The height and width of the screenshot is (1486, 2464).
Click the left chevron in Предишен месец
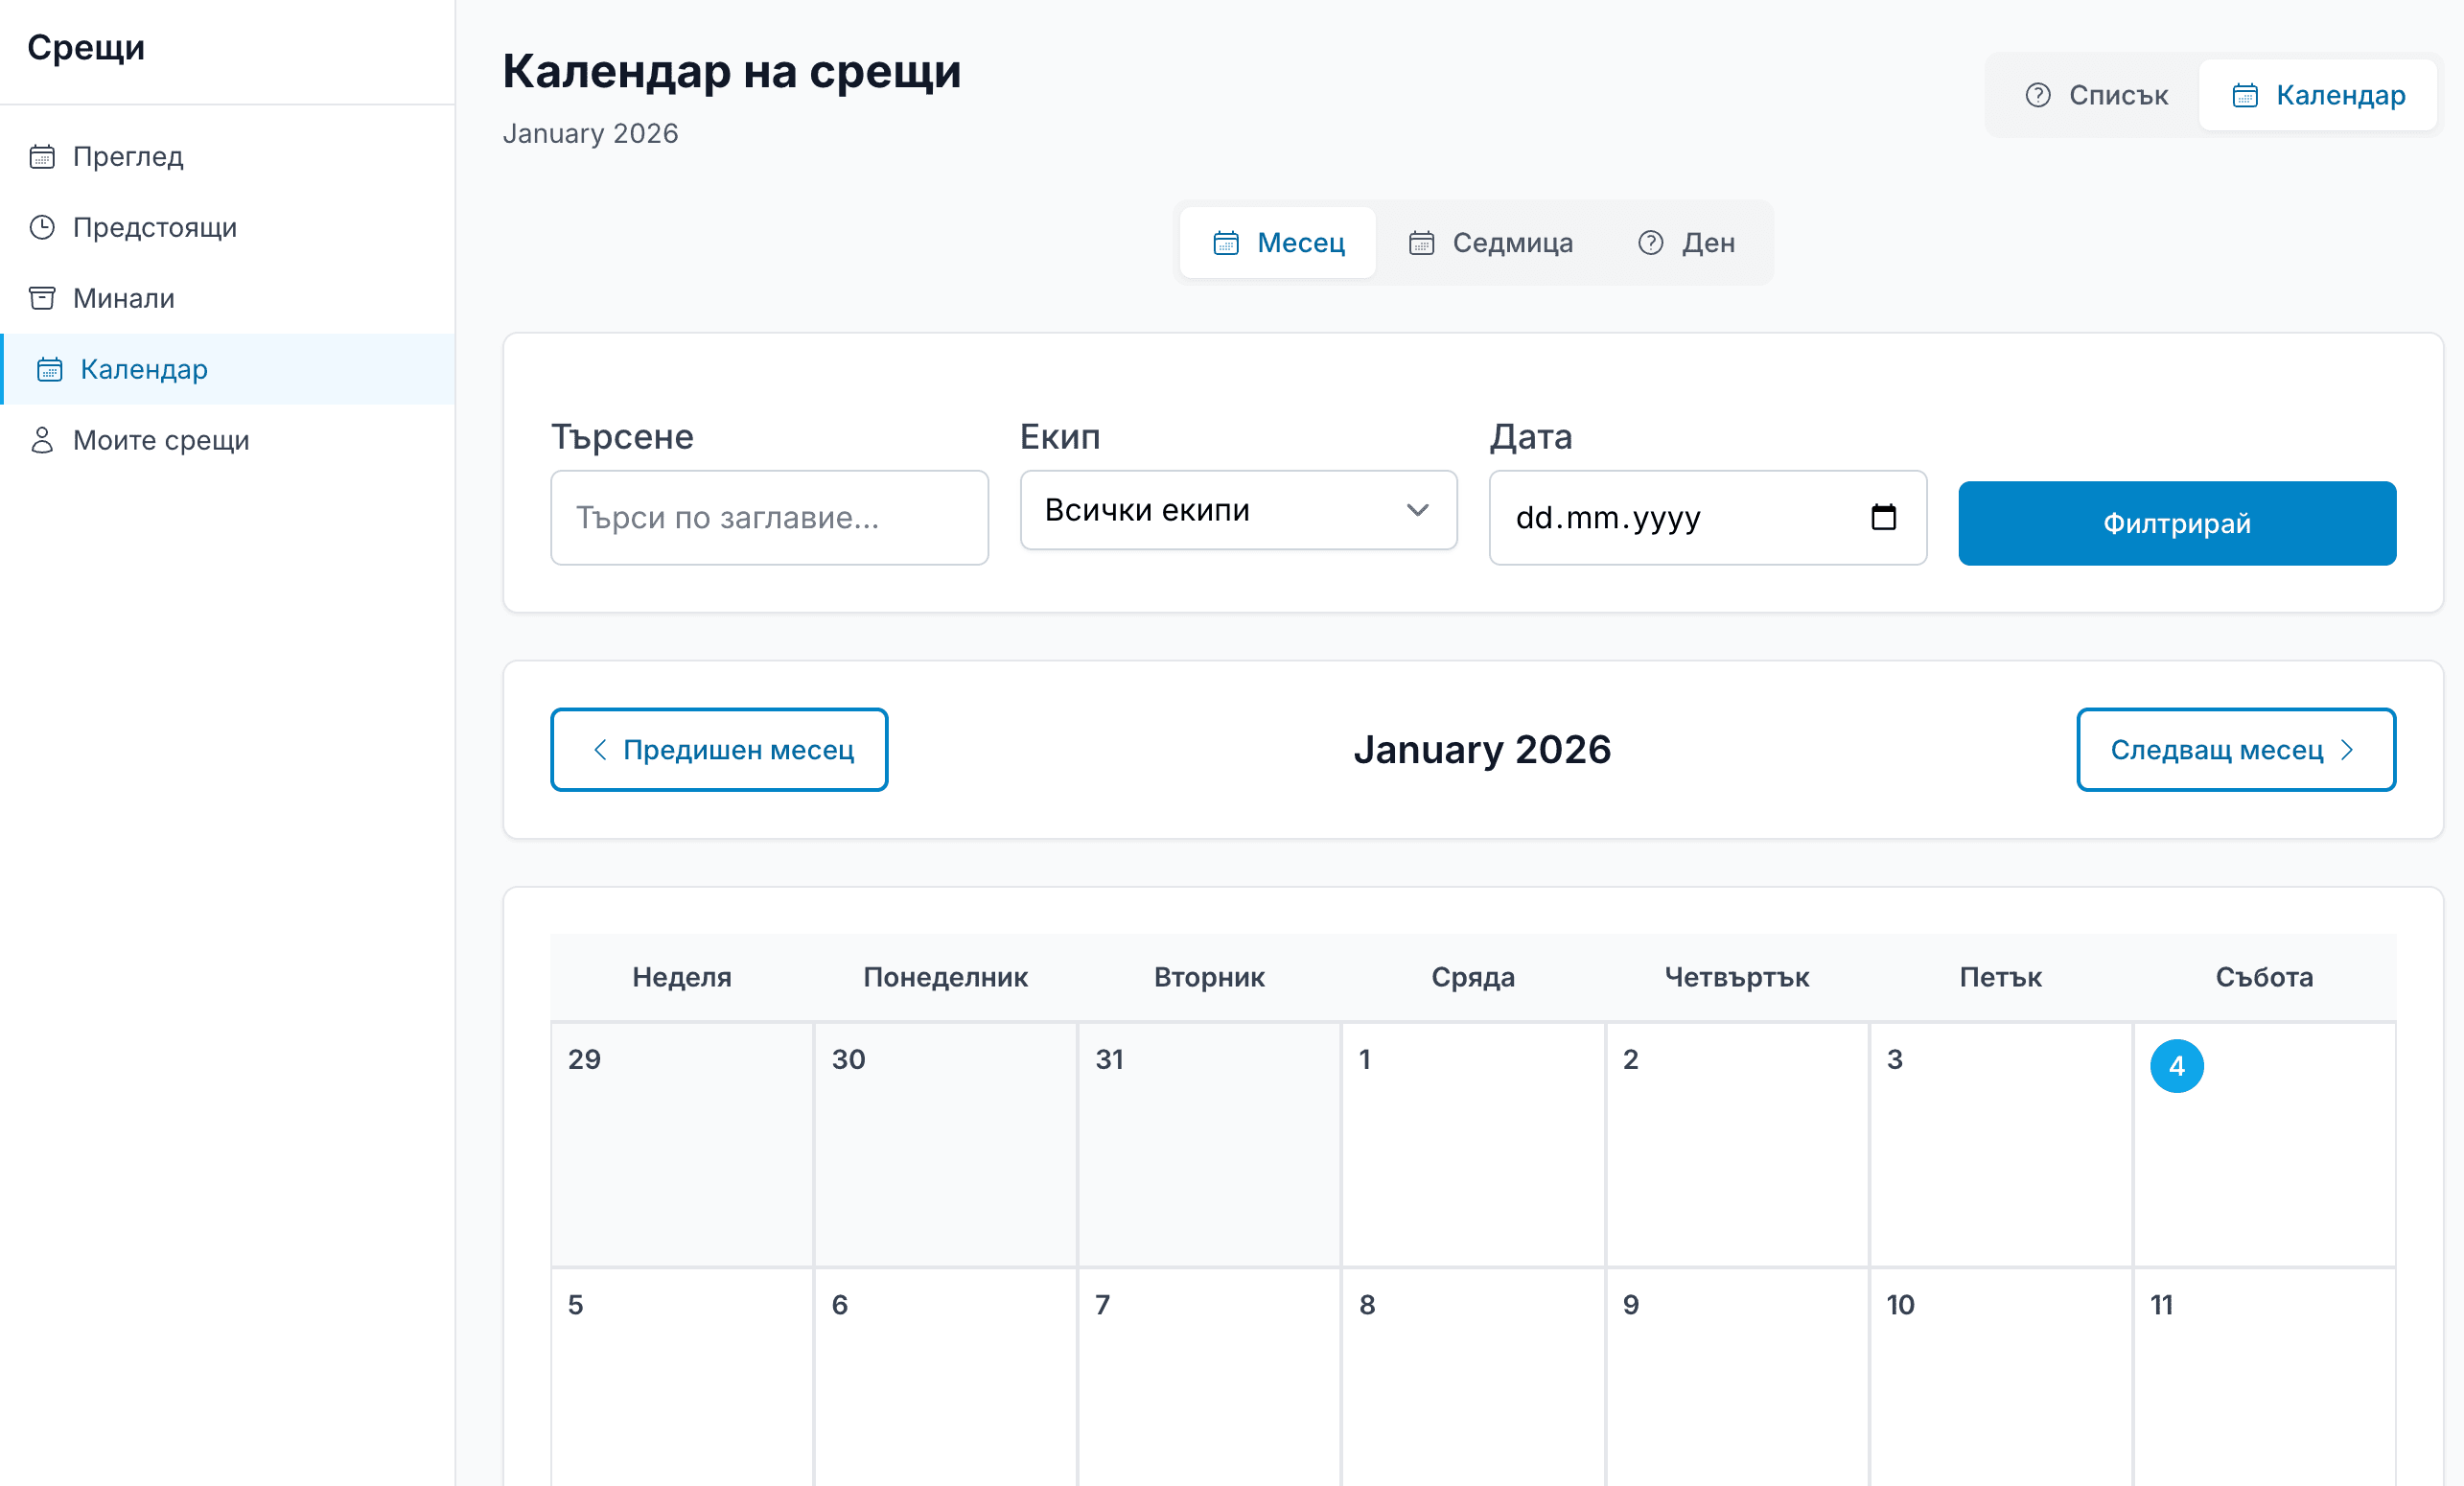coord(600,749)
